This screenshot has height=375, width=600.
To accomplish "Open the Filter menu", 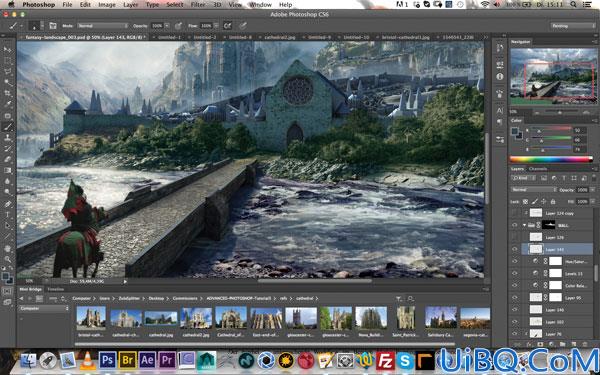I will (x=198, y=5).
